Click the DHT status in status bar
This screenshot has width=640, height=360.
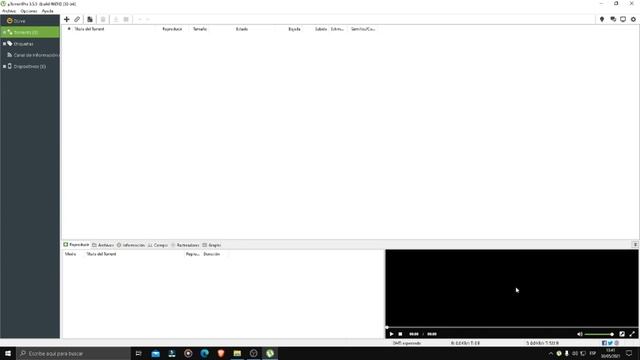point(407,343)
